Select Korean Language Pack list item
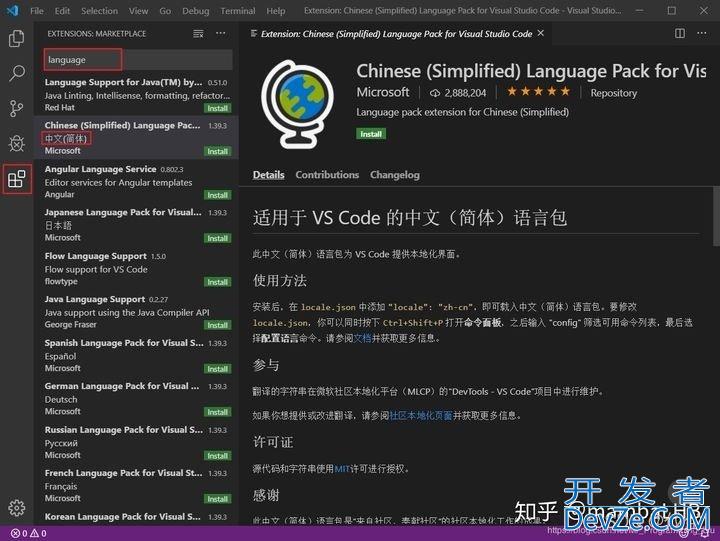The image size is (720, 541). pyautogui.click(x=136, y=517)
